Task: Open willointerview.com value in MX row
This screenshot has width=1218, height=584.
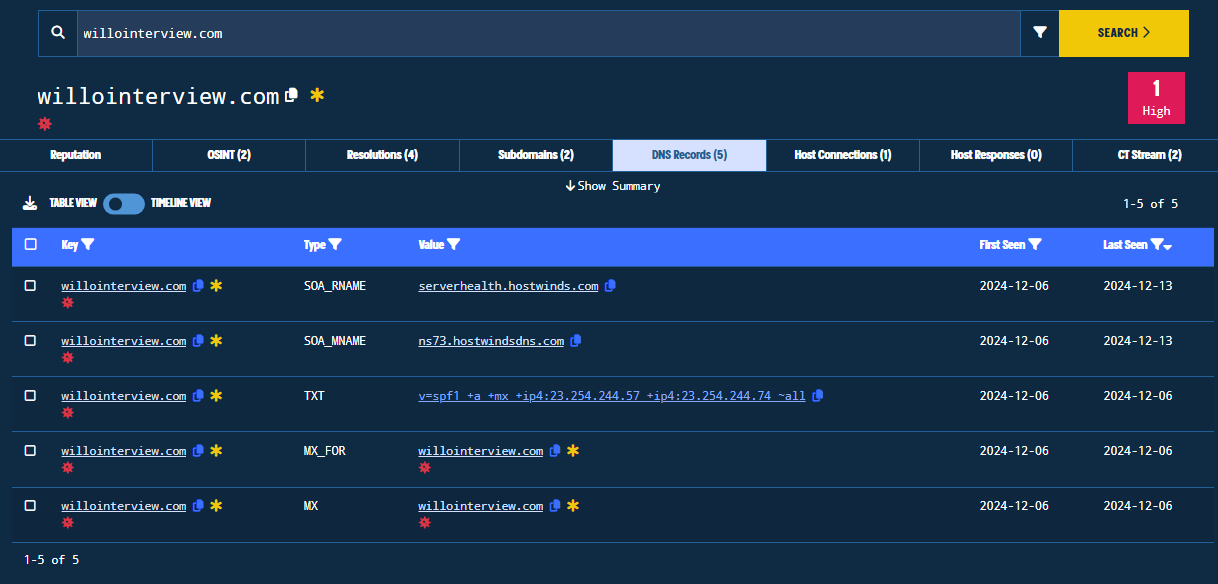Action: point(481,506)
